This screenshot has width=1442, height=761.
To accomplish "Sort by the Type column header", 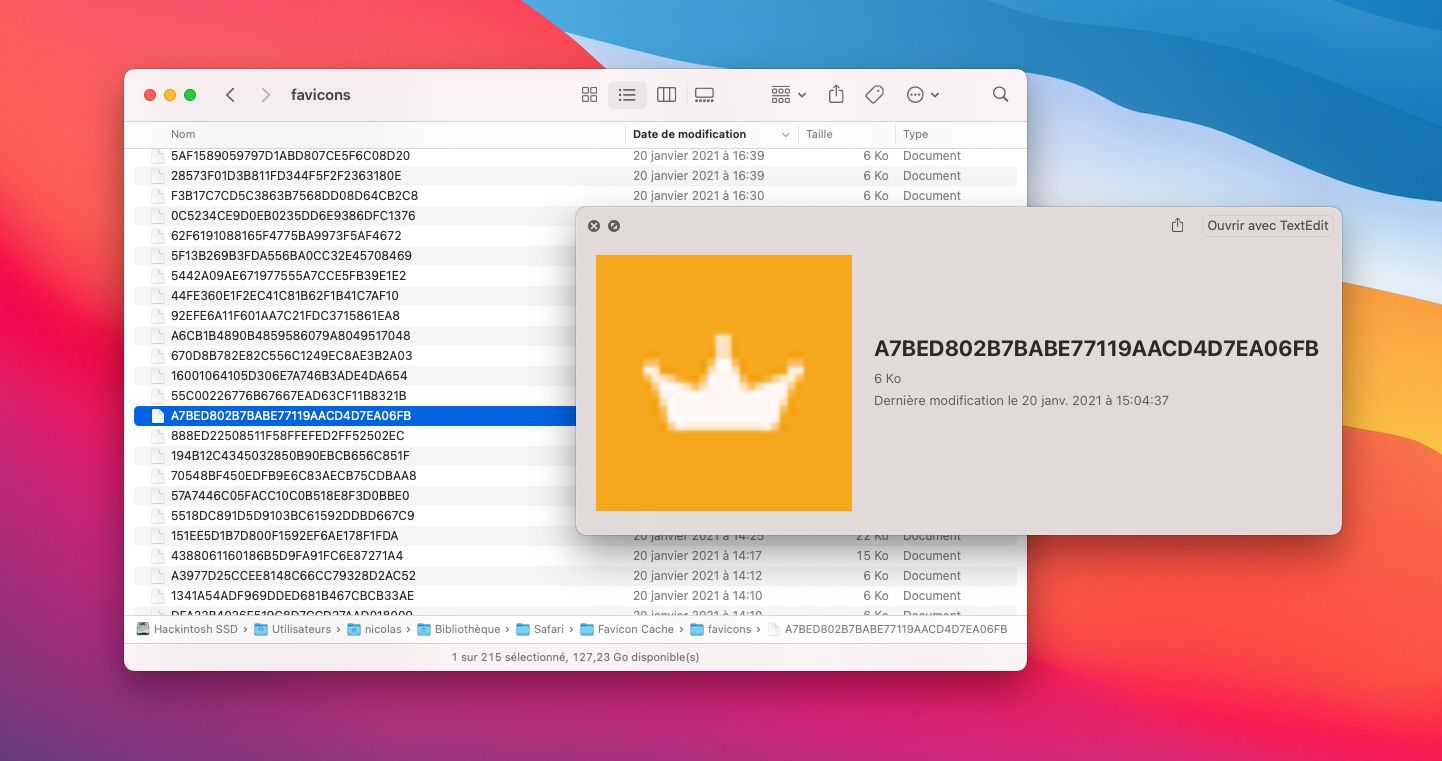I will coord(915,134).
